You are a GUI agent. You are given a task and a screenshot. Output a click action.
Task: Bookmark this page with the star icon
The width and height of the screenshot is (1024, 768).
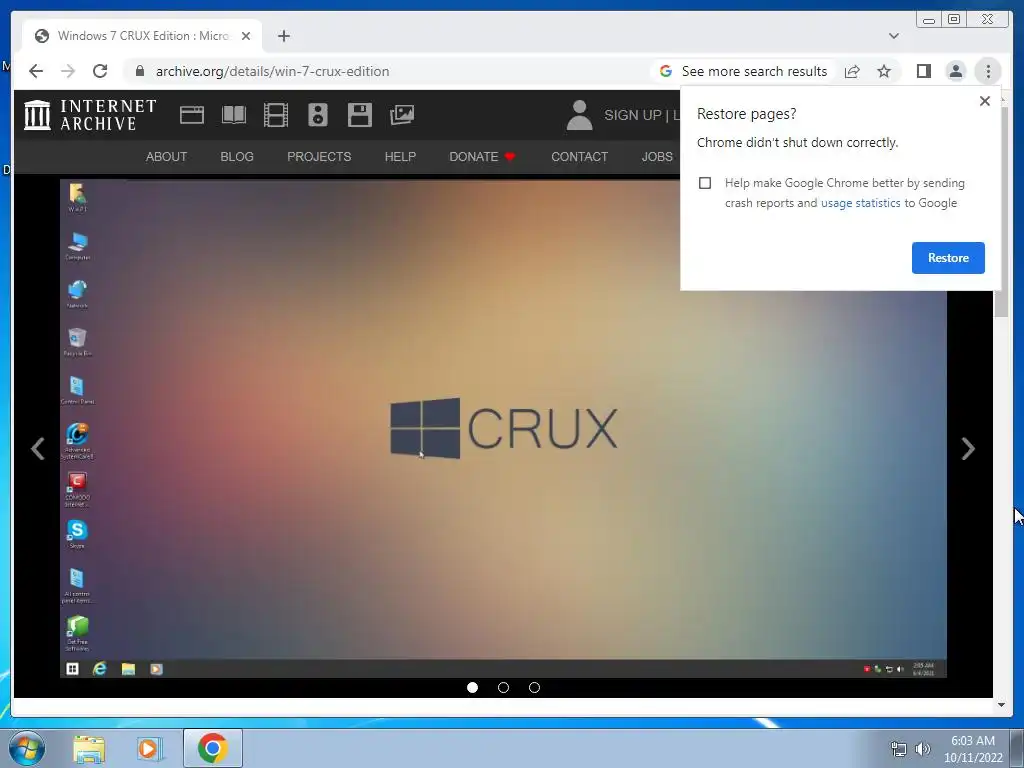pyautogui.click(x=884, y=71)
